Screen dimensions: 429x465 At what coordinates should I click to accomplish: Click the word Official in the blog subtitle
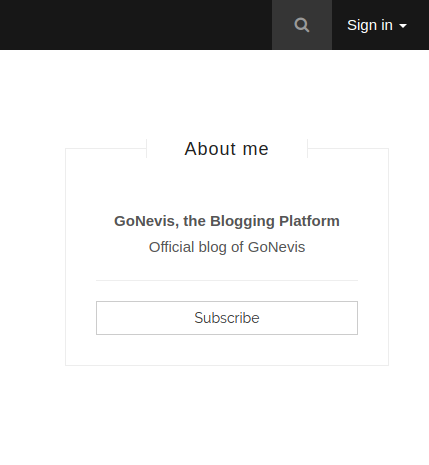click(171, 247)
